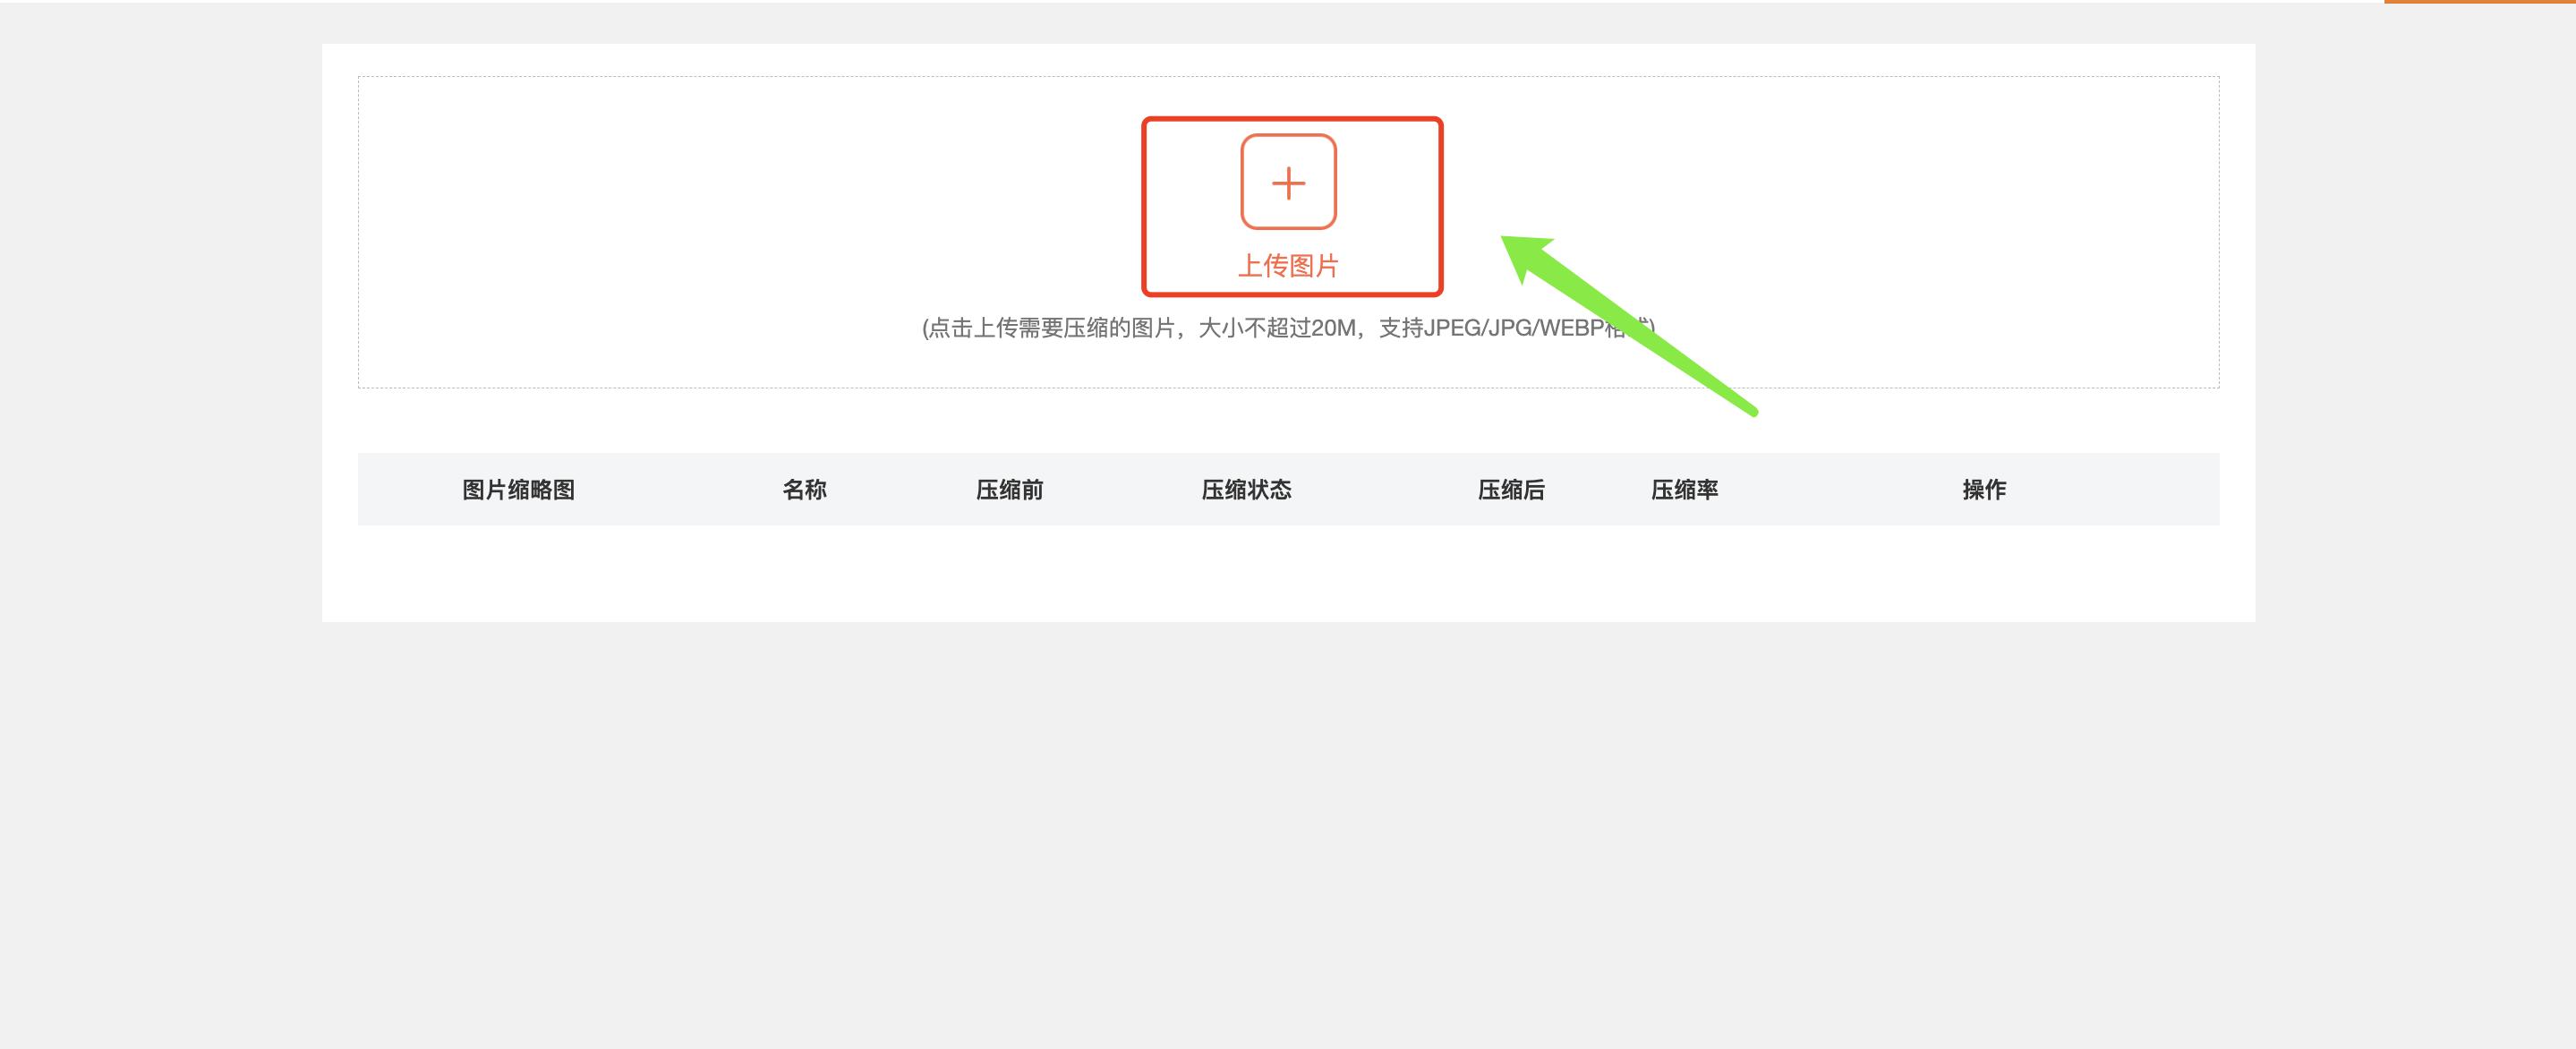Click the 图片缩略图 column header
The width and height of the screenshot is (2576, 1049).
tap(519, 489)
